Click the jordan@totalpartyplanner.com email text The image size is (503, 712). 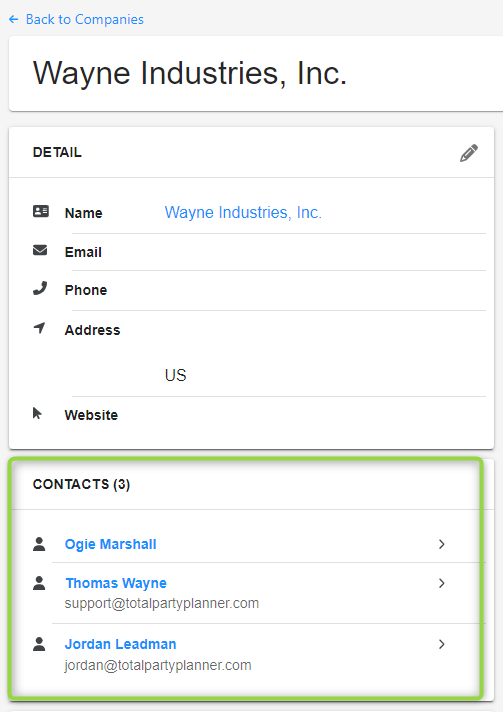click(158, 665)
